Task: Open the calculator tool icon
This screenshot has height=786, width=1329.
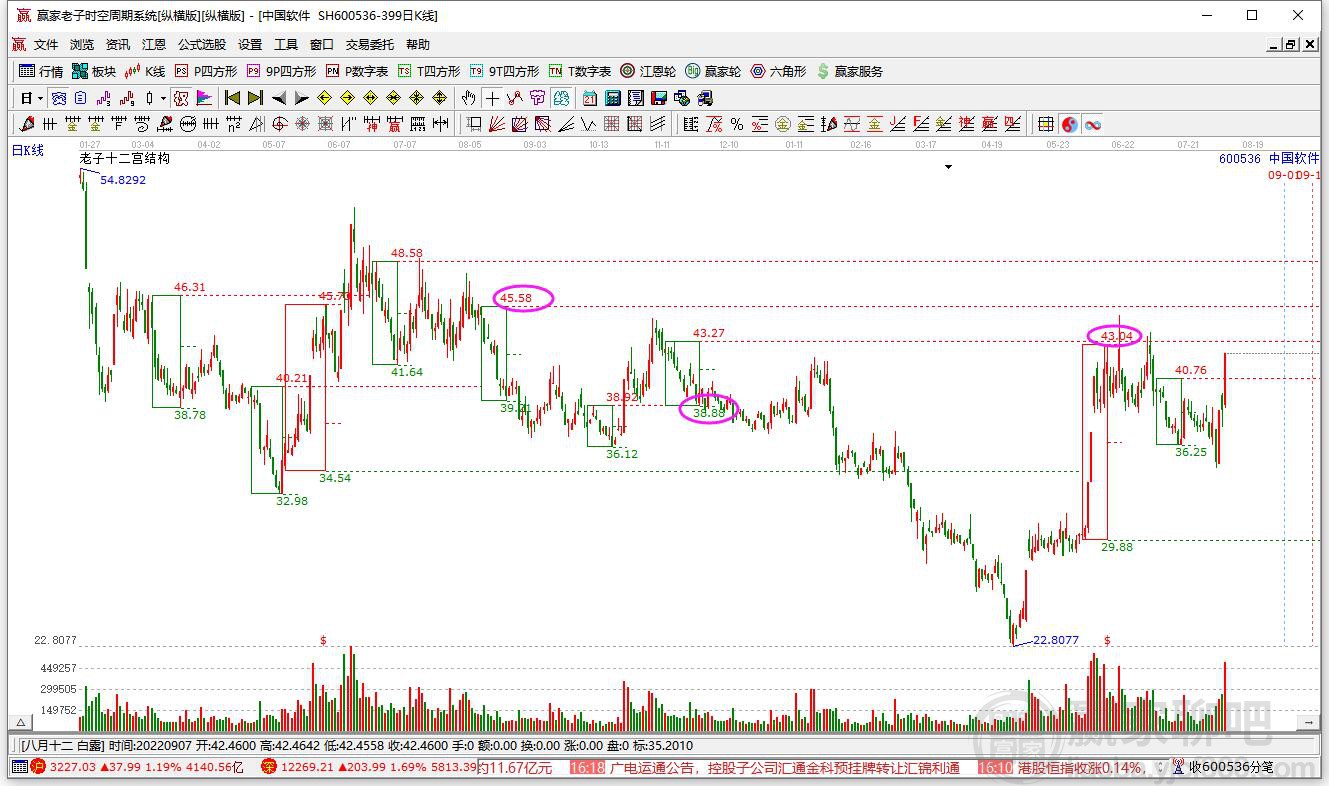Action: pyautogui.click(x=613, y=98)
